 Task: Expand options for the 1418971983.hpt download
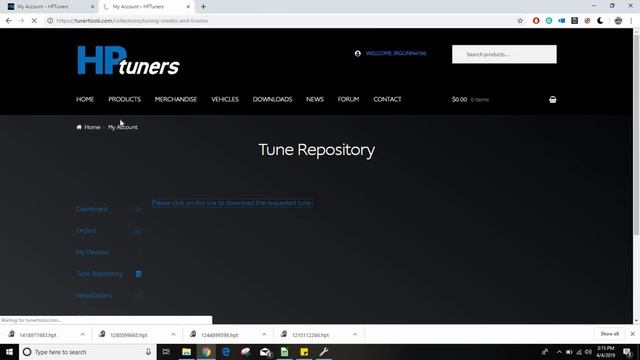tap(82, 334)
